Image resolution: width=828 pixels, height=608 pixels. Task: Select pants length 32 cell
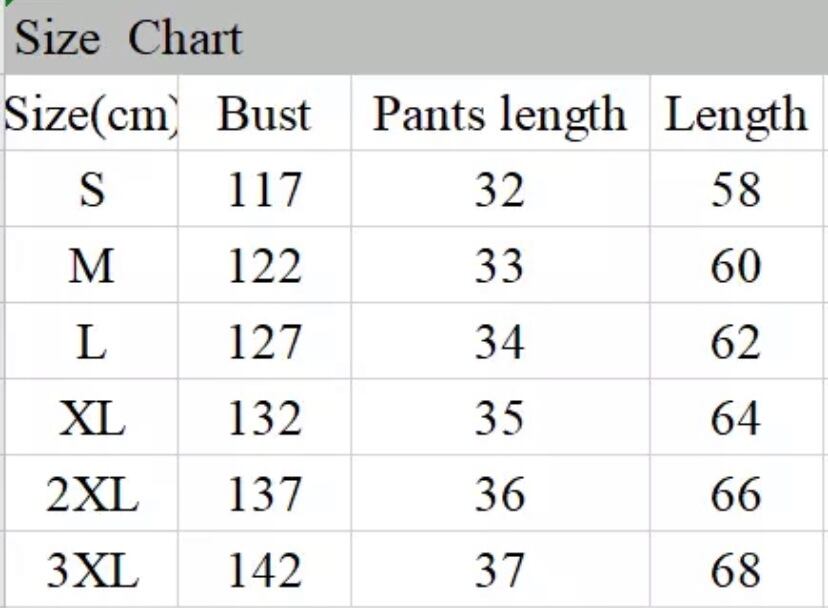499,190
